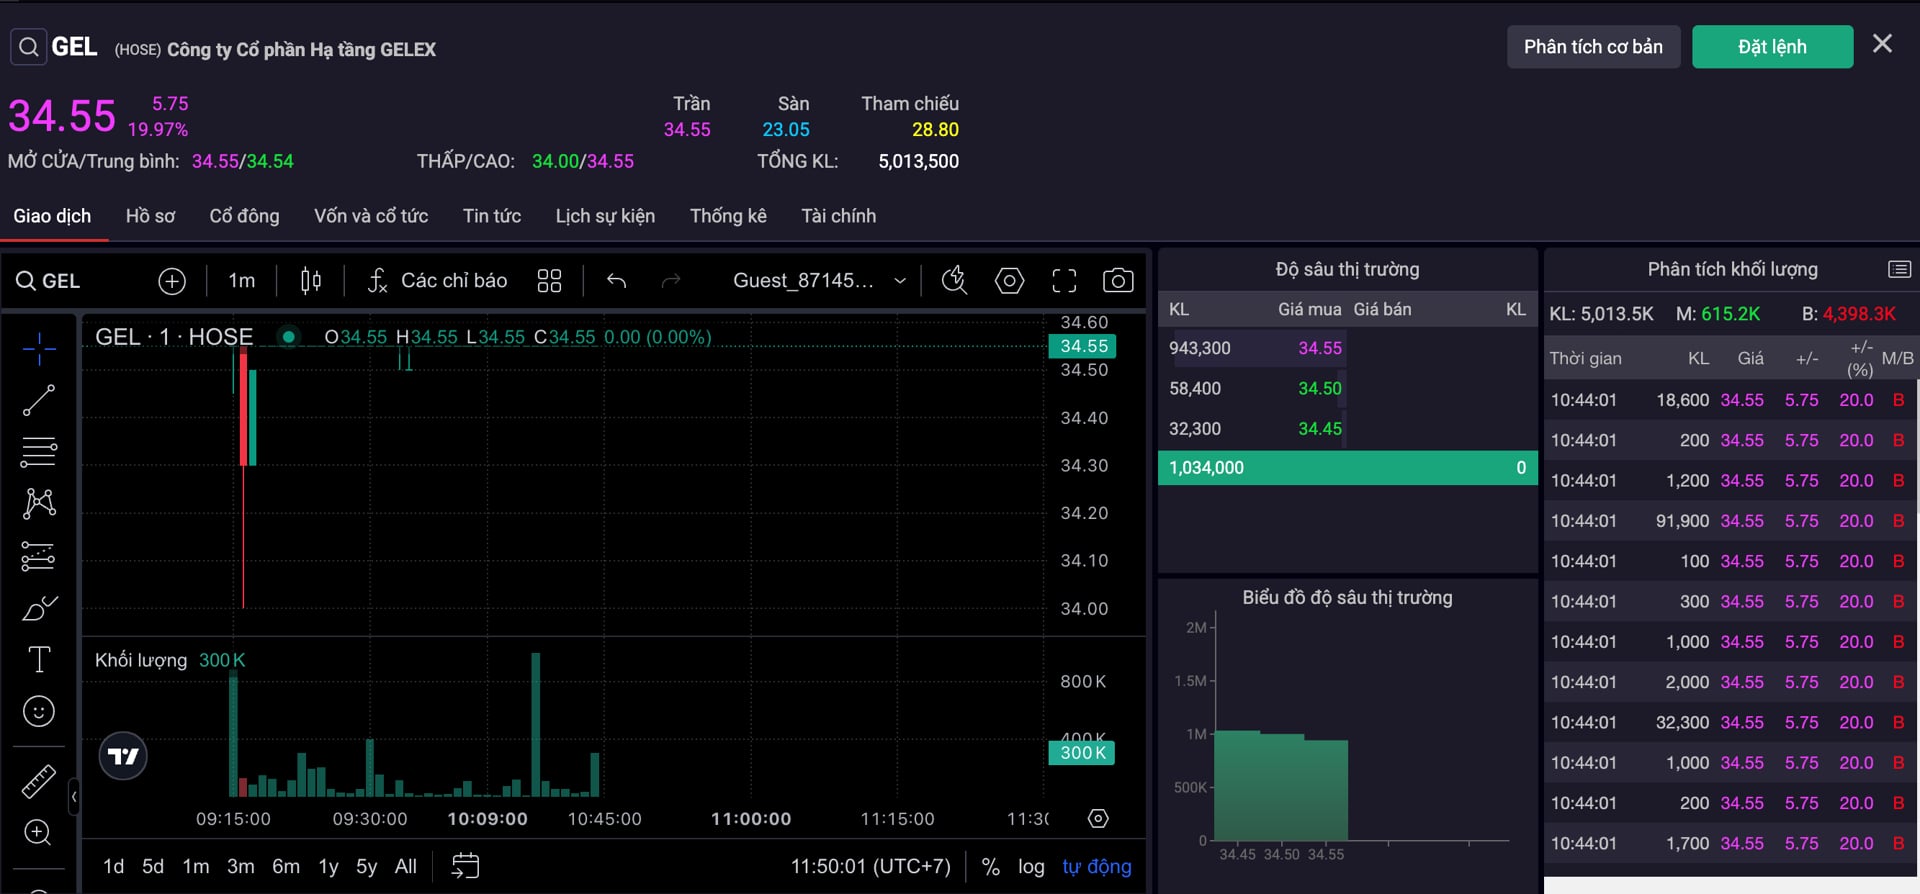Enter fullscreen chart mode

click(x=1064, y=281)
